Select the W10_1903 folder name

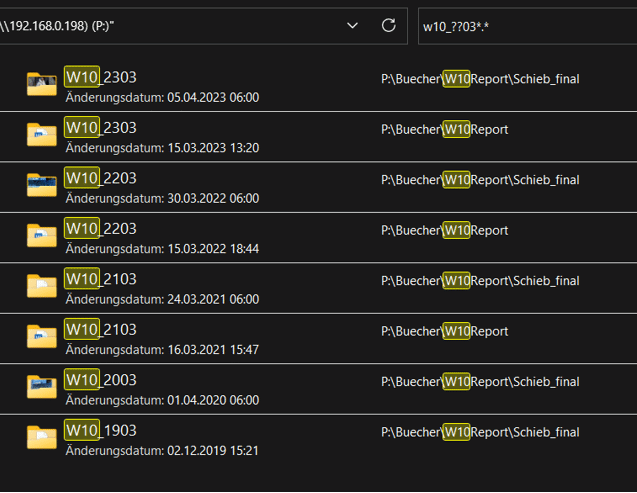(x=100, y=430)
